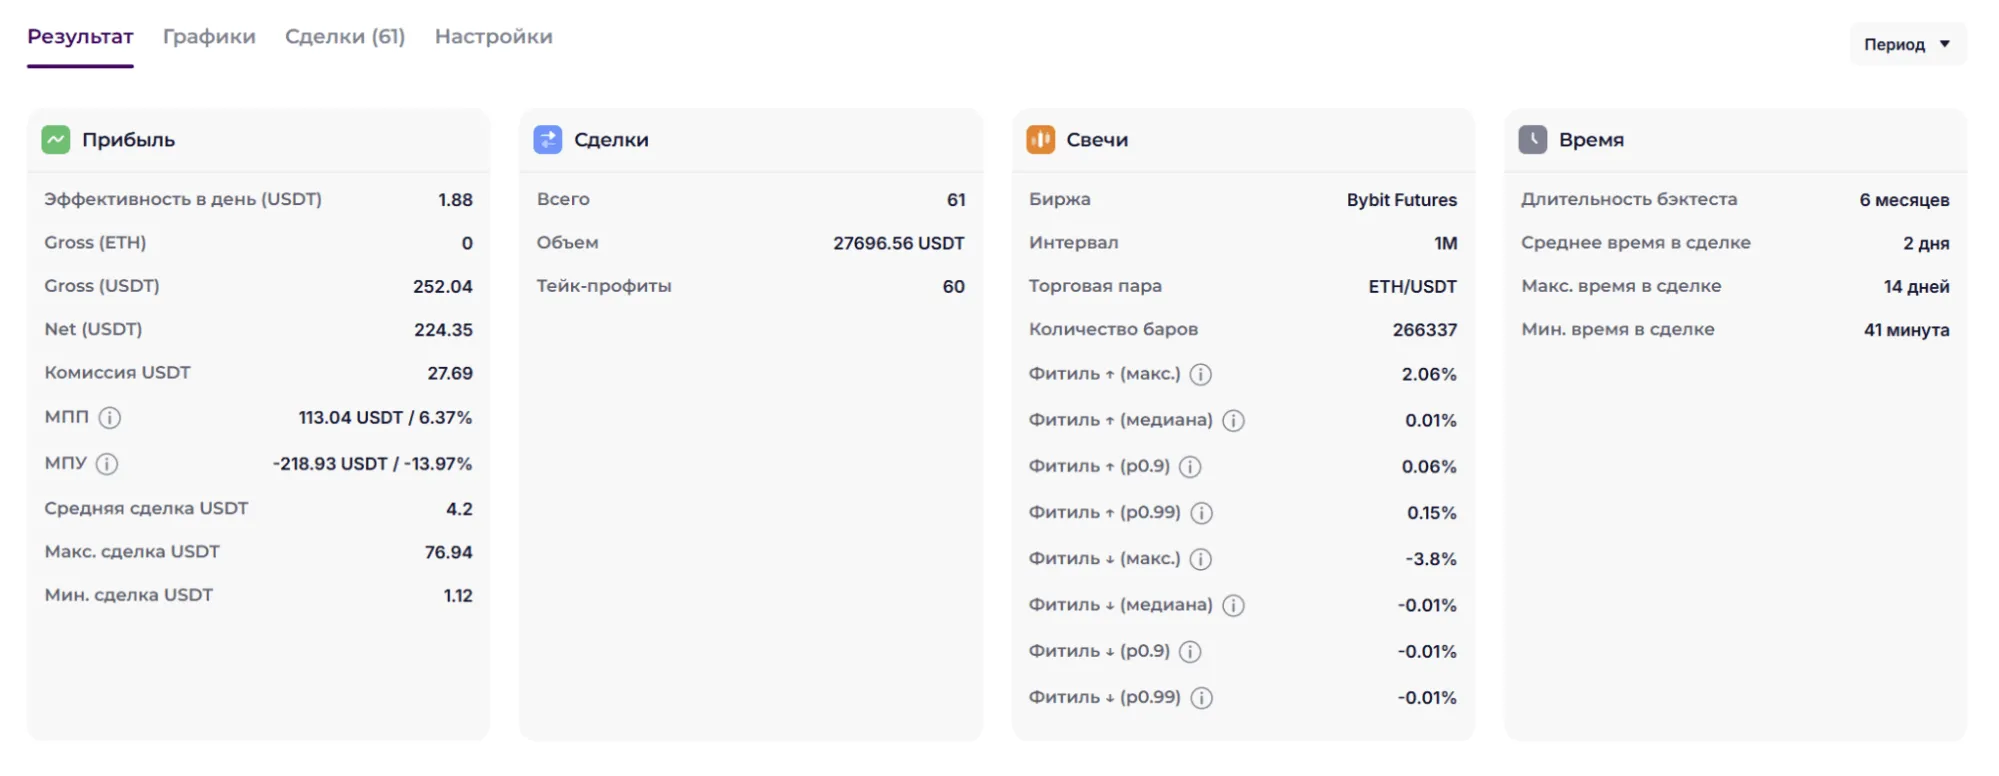Image resolution: width=1999 pixels, height=776 pixels.
Task: Open the Период dropdown
Action: point(1907,44)
